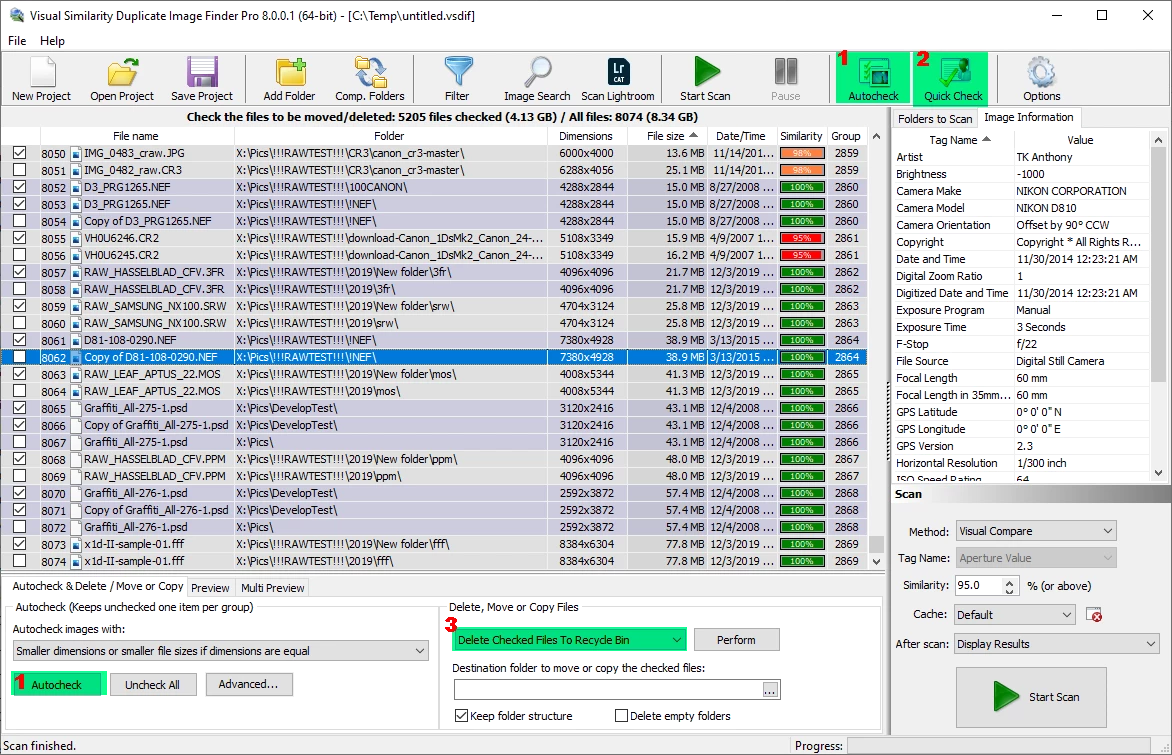This screenshot has height=755, width=1172.
Task: Click the Autocheck toolbar icon
Action: coord(873,78)
